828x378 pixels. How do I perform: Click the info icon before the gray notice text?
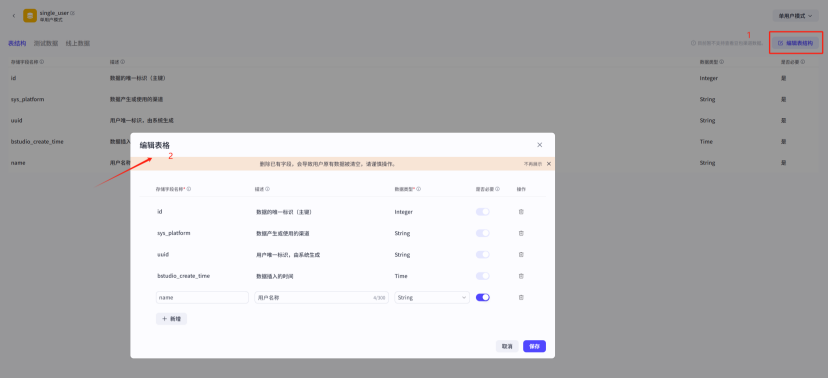point(693,43)
